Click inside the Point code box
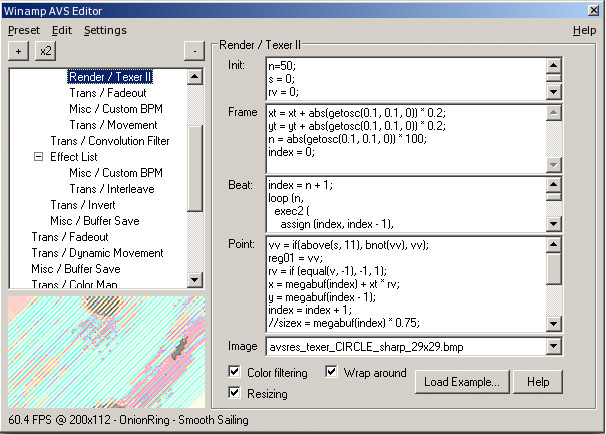 click(x=406, y=284)
